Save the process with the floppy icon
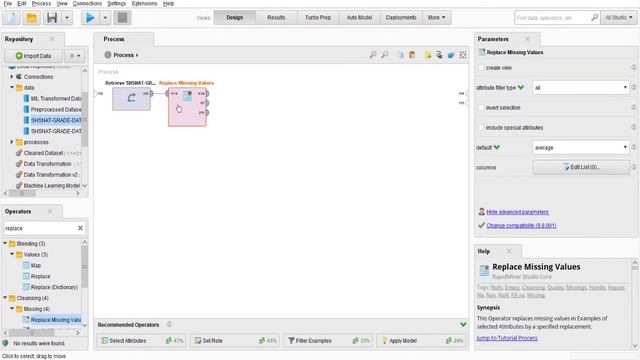Viewport: 640px width, 360px height. tap(52, 18)
